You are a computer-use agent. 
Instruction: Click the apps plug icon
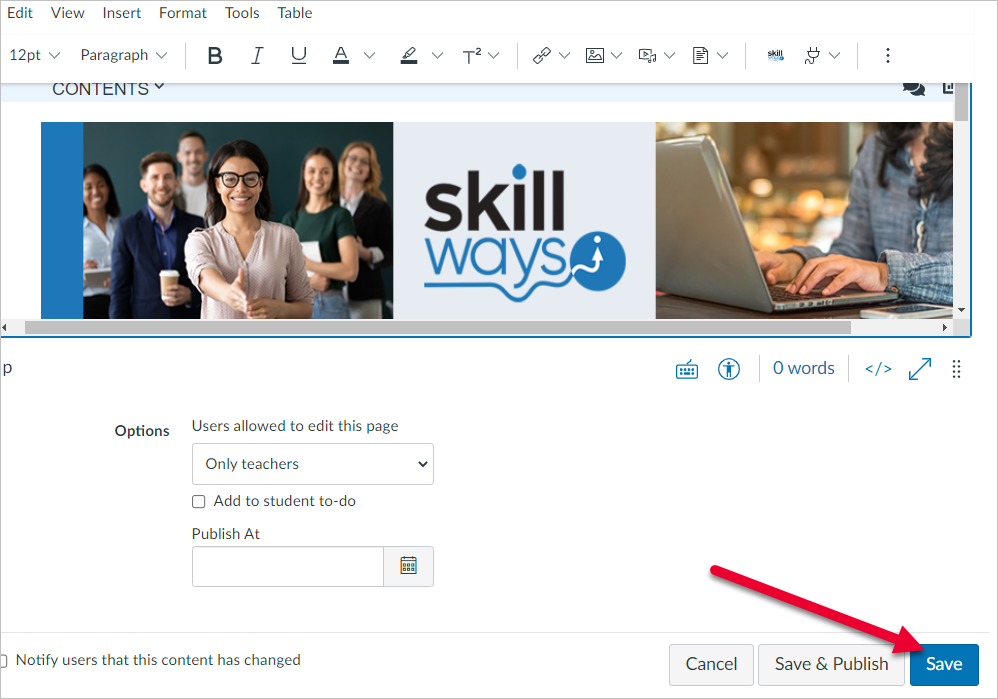[812, 56]
